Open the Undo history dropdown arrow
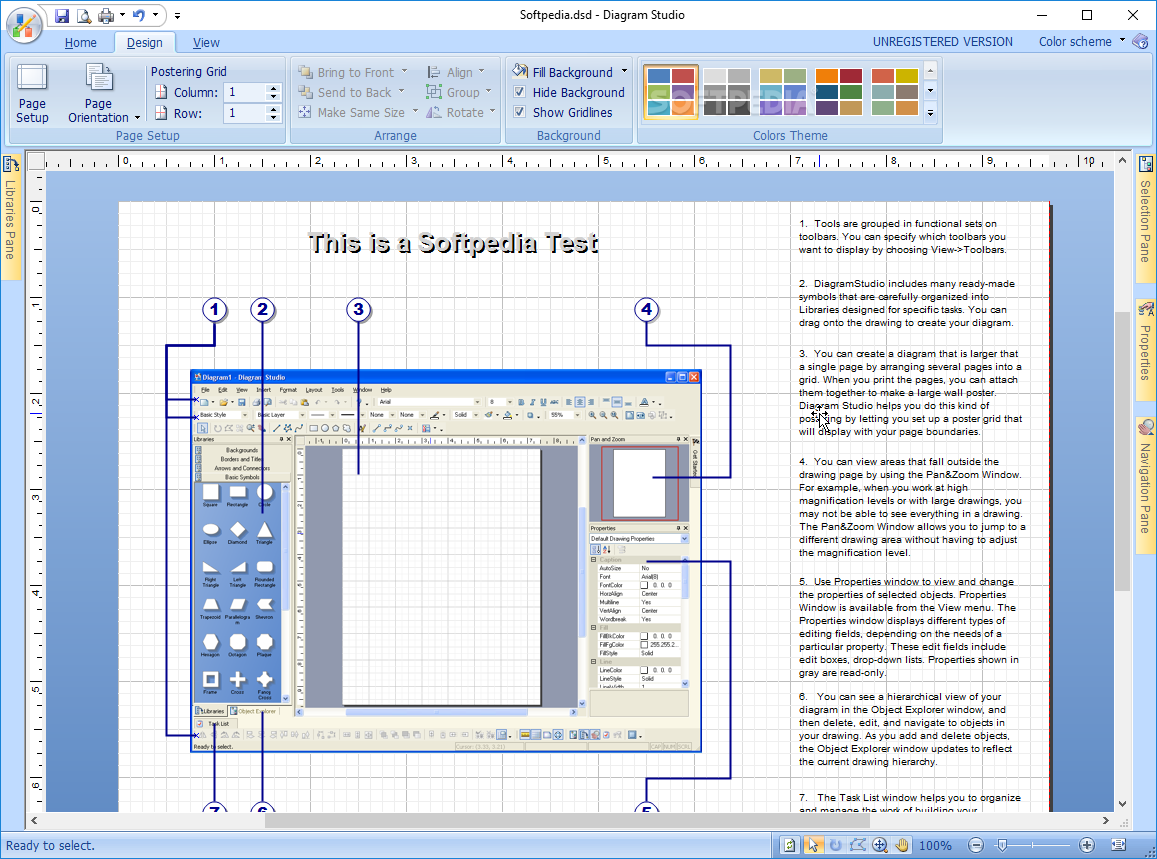1157x859 pixels. click(155, 15)
